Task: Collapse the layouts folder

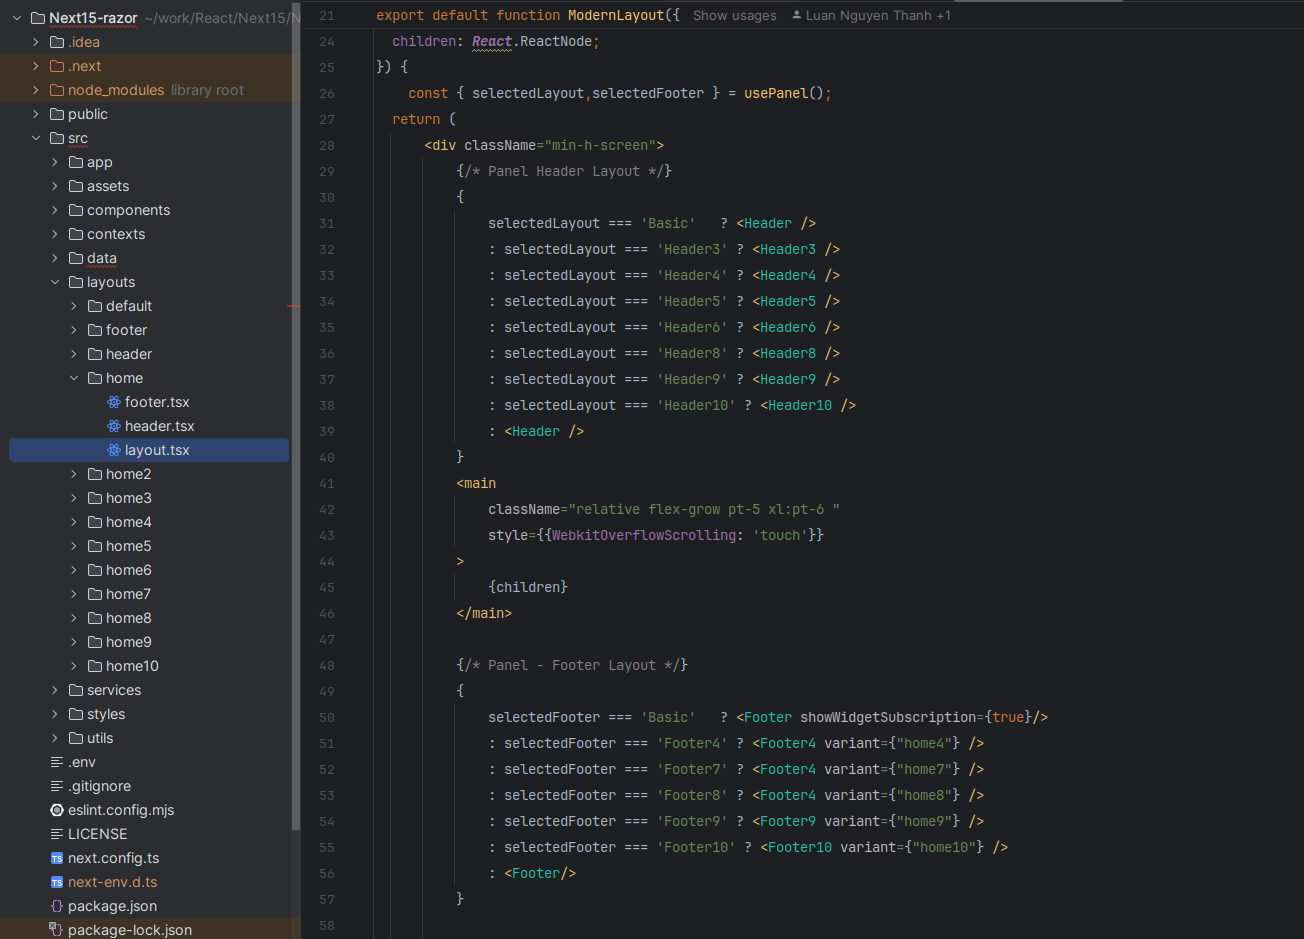Action: 55,282
